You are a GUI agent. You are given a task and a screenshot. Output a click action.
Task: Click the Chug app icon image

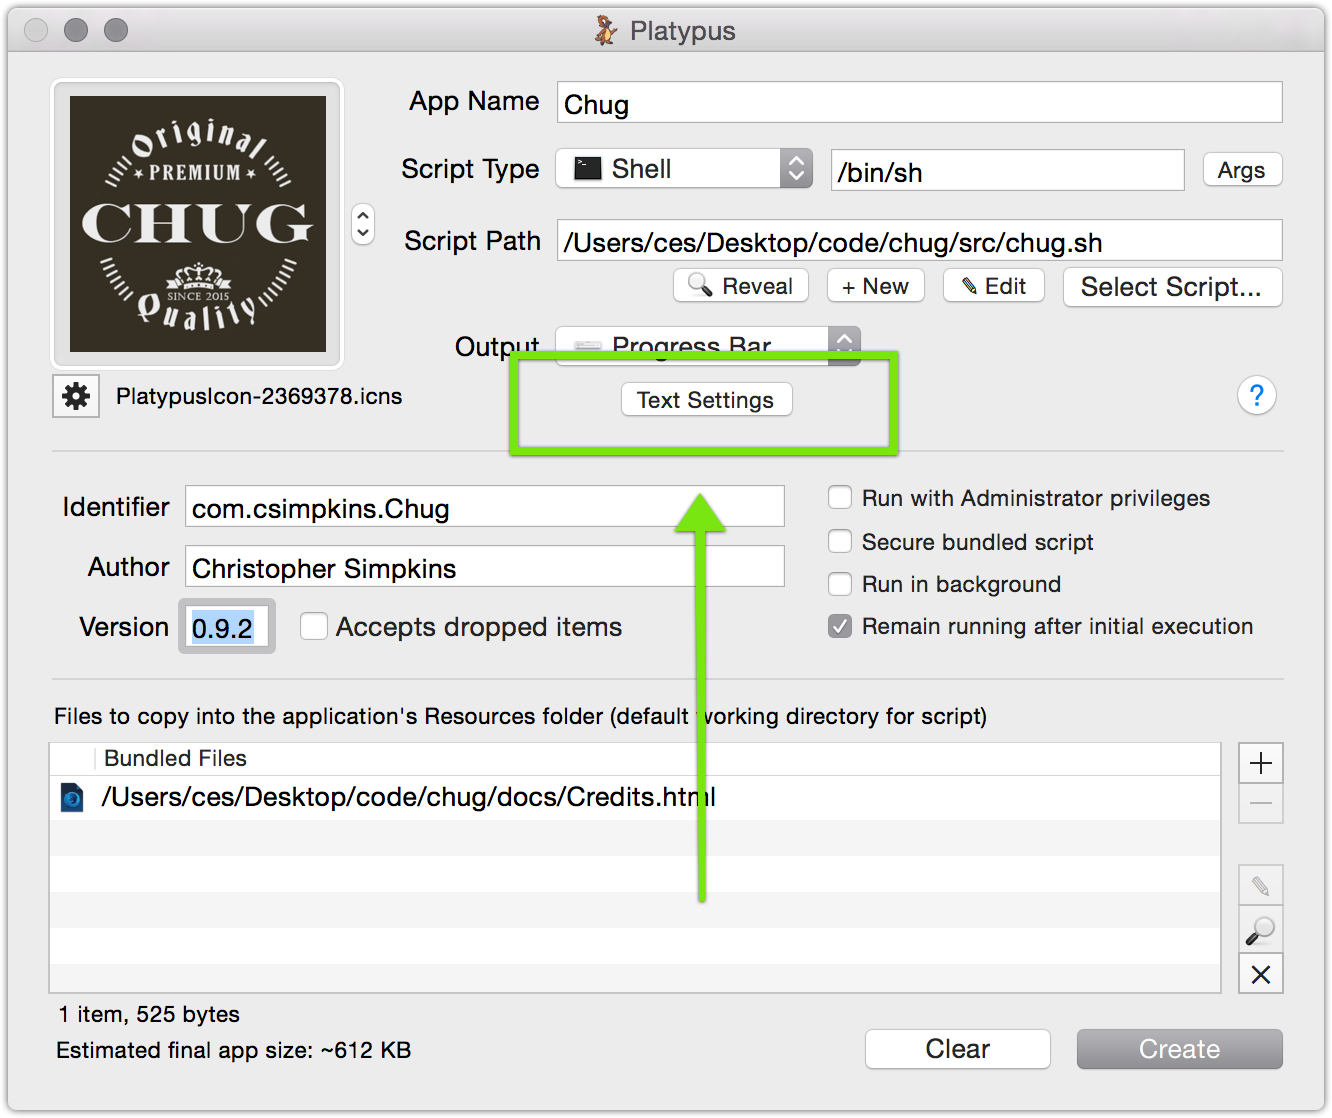point(198,224)
